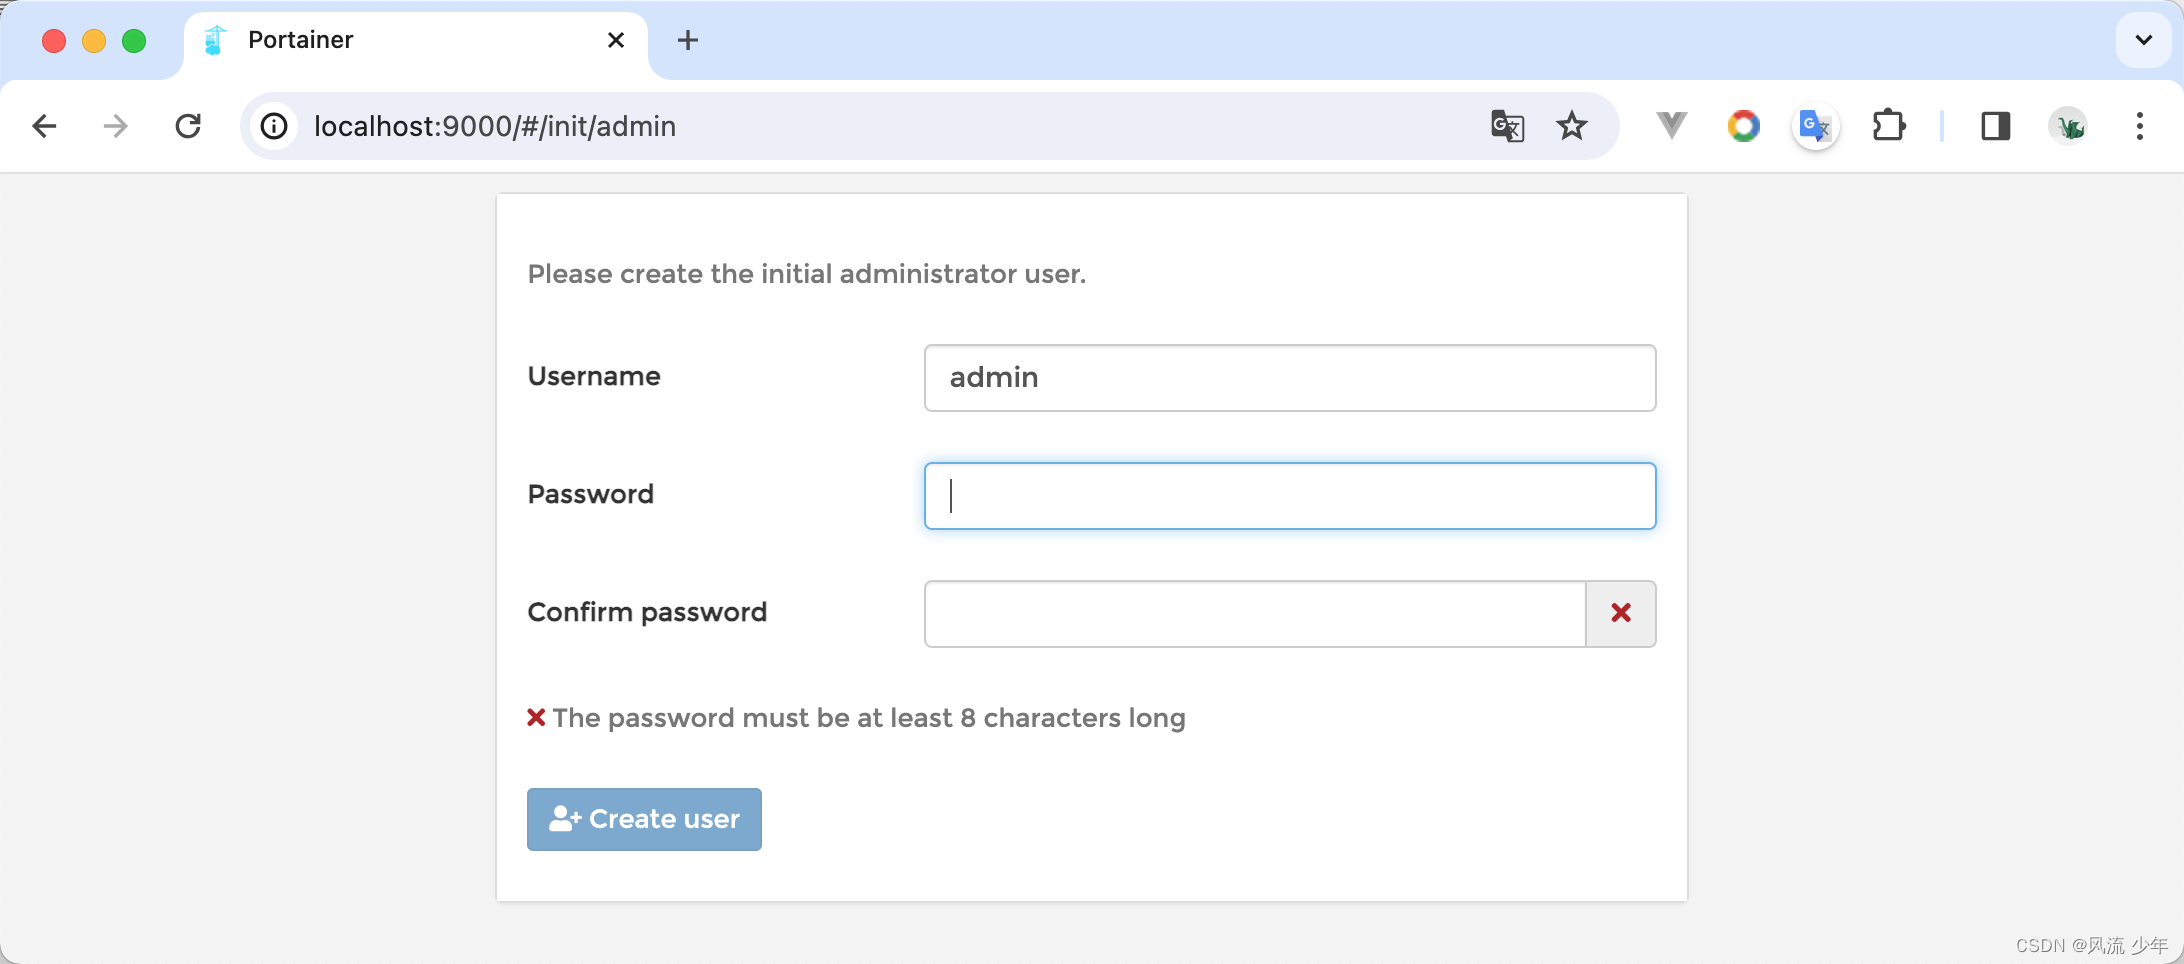
Task: Toggle the browser side panel
Action: (x=1996, y=126)
